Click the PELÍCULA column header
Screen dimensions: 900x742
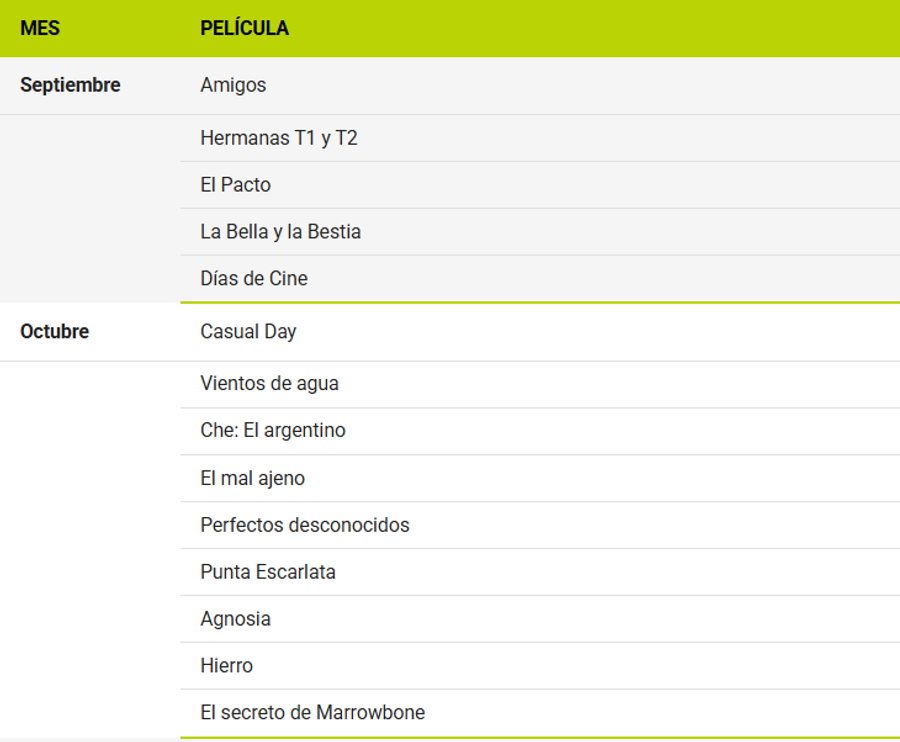(244, 28)
